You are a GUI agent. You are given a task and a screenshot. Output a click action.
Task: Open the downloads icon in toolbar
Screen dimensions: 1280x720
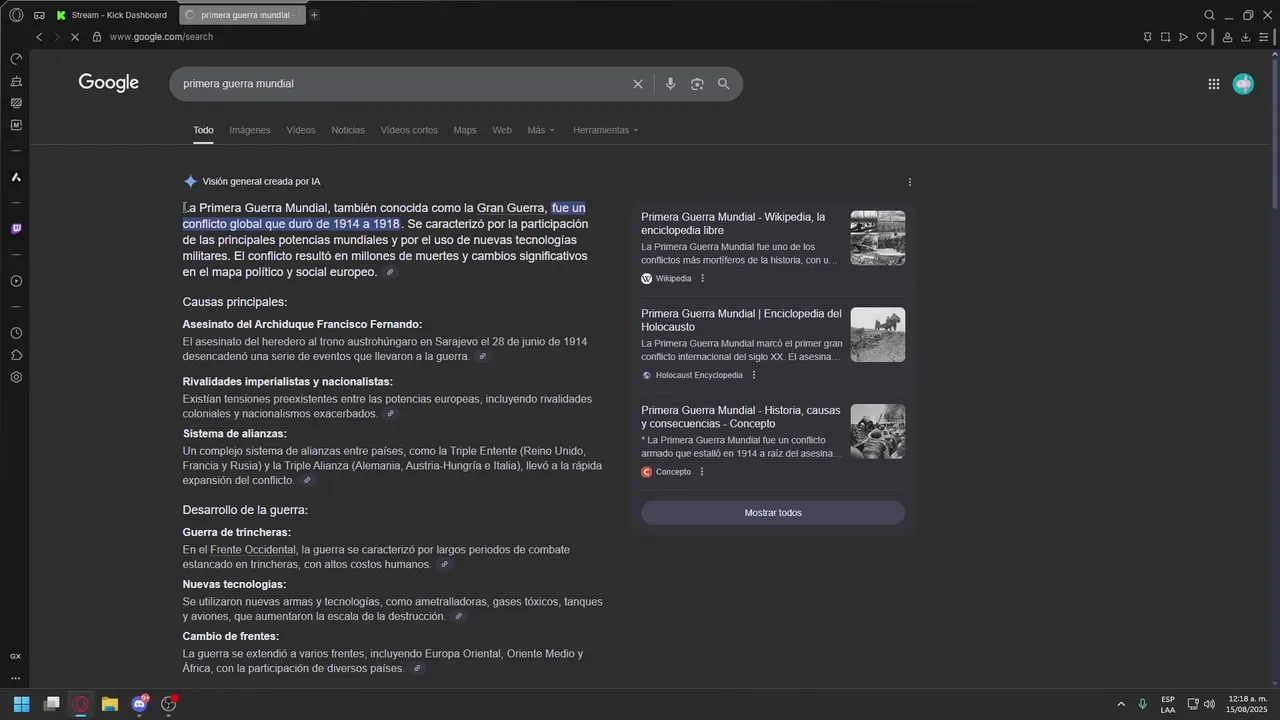click(x=1245, y=37)
